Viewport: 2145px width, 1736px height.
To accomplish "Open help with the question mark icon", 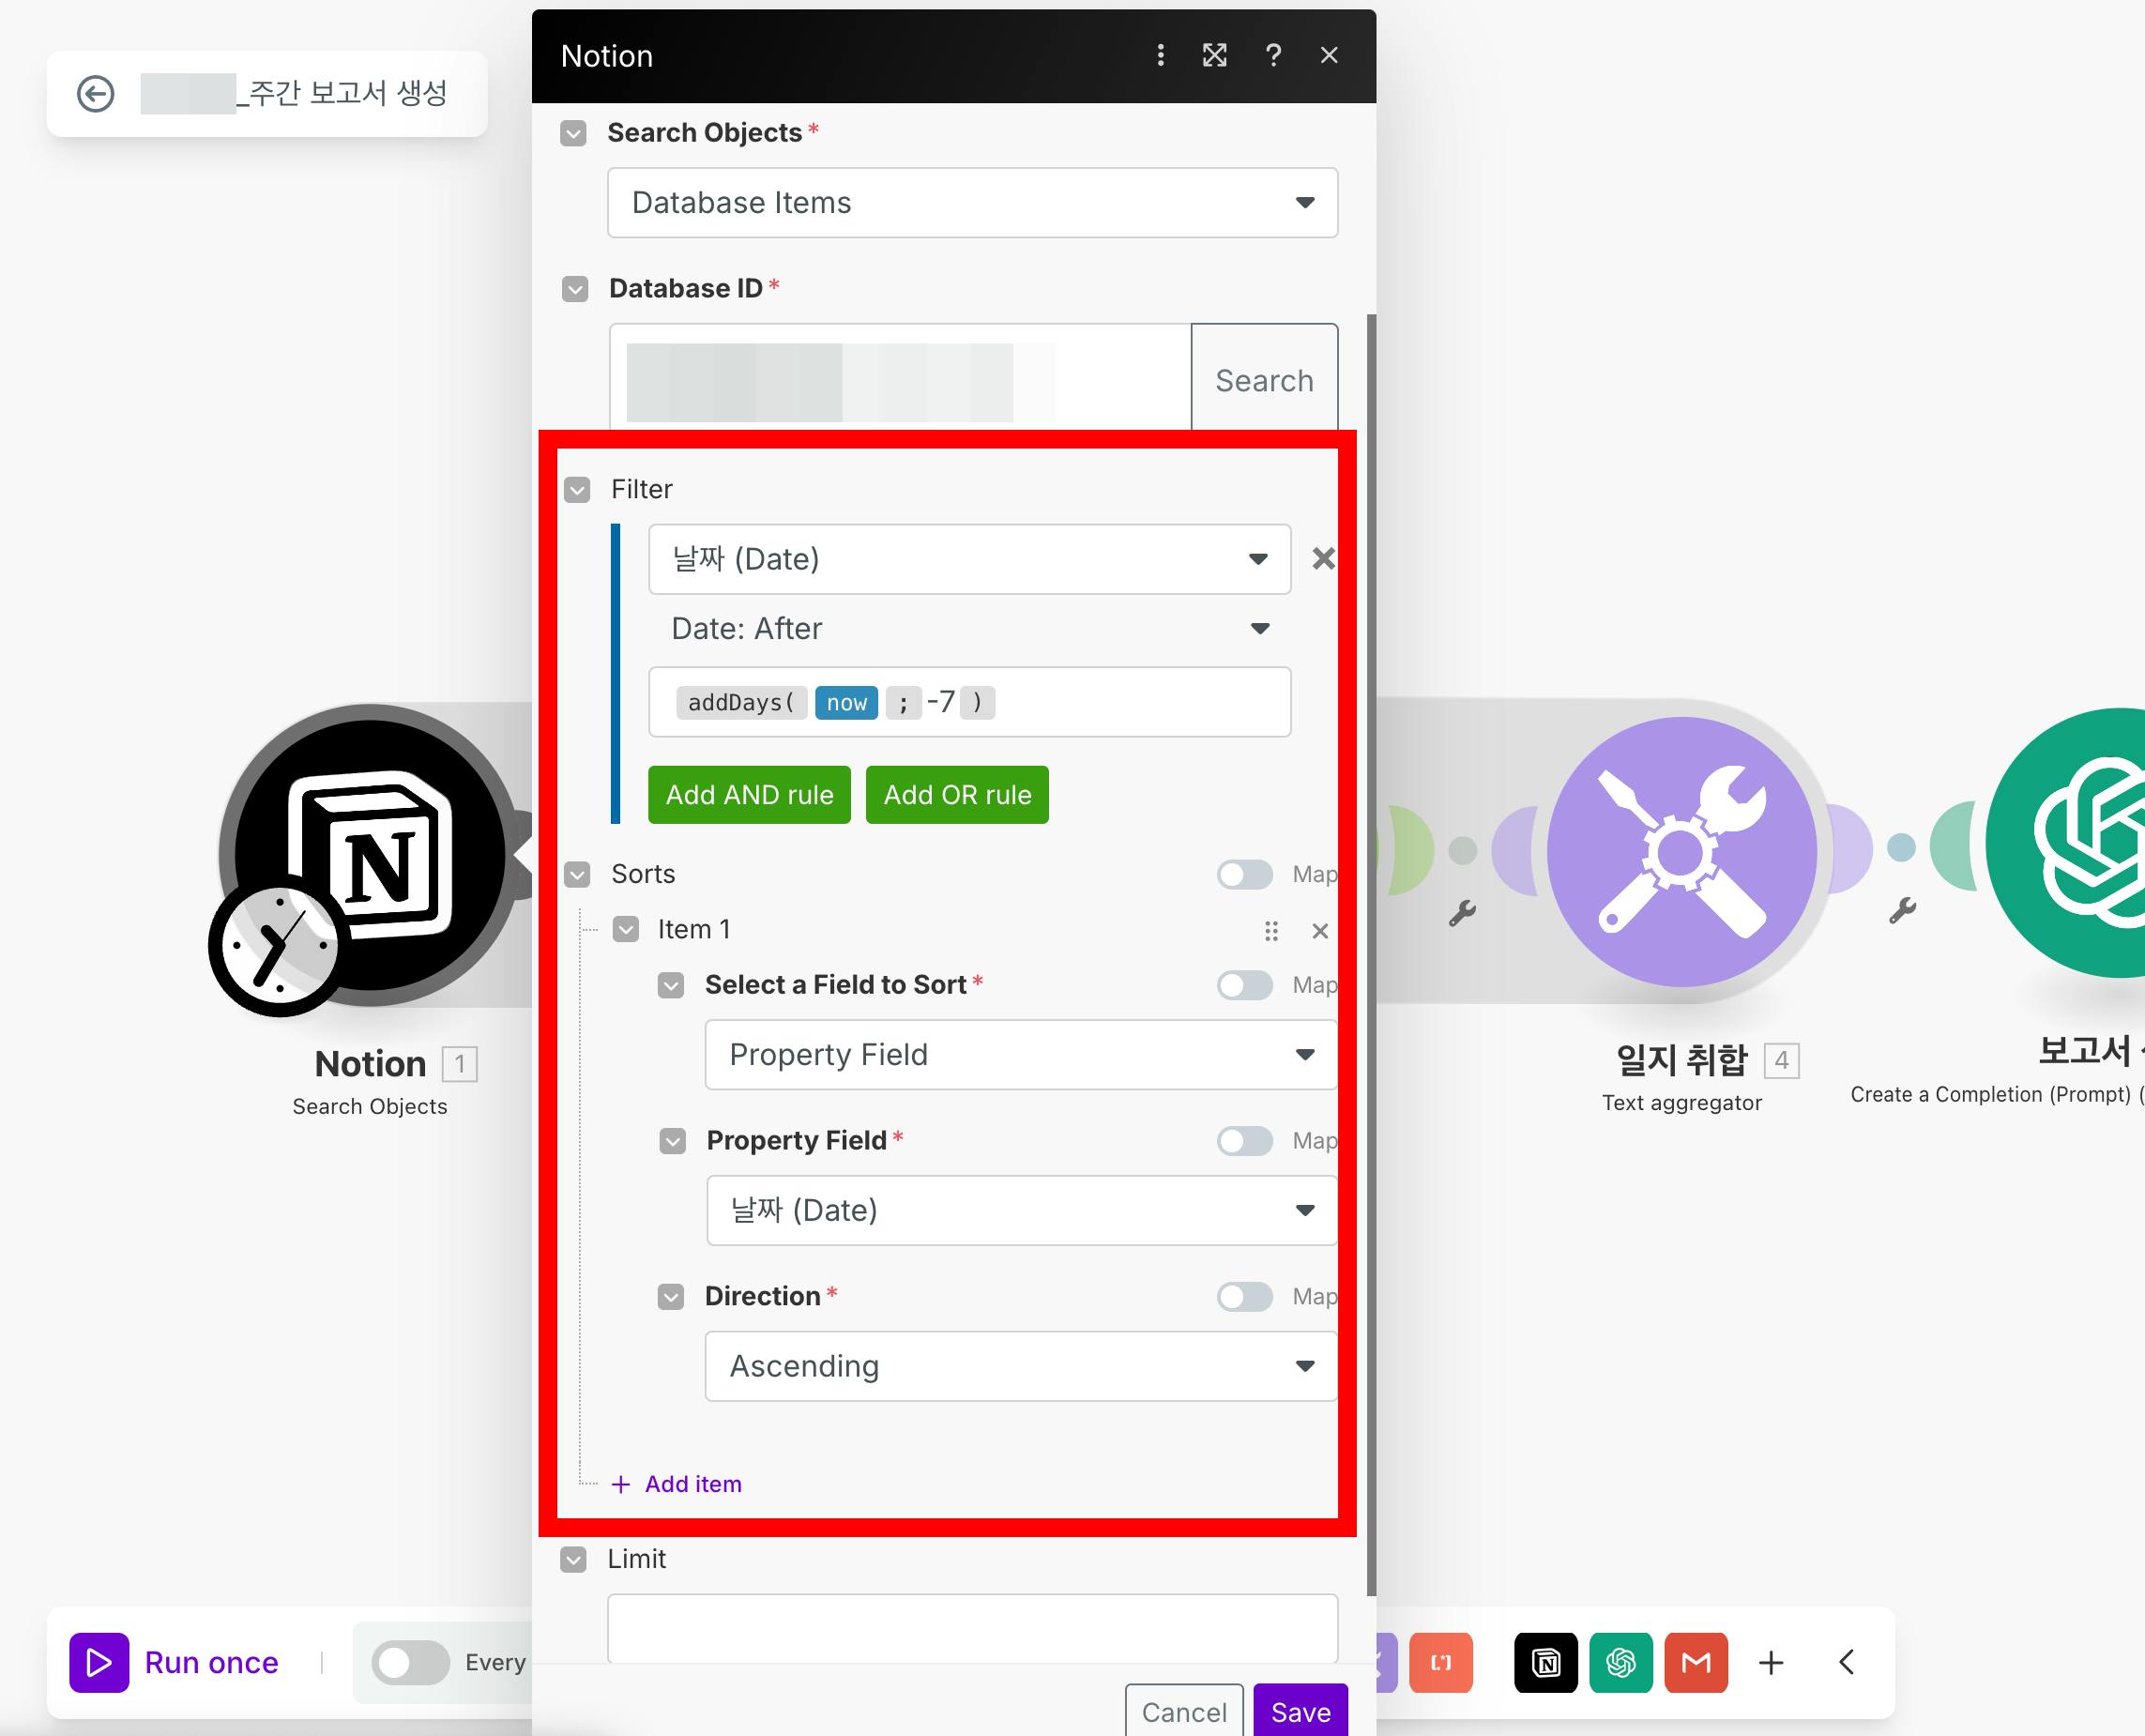I will [x=1273, y=56].
